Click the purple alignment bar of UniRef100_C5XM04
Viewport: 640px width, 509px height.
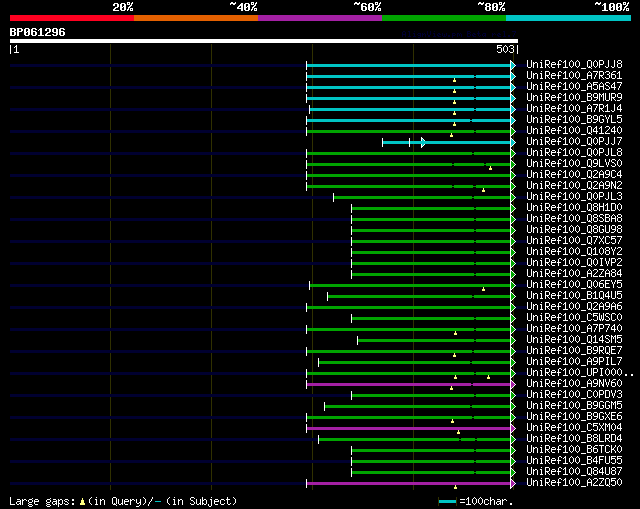click(x=409, y=429)
